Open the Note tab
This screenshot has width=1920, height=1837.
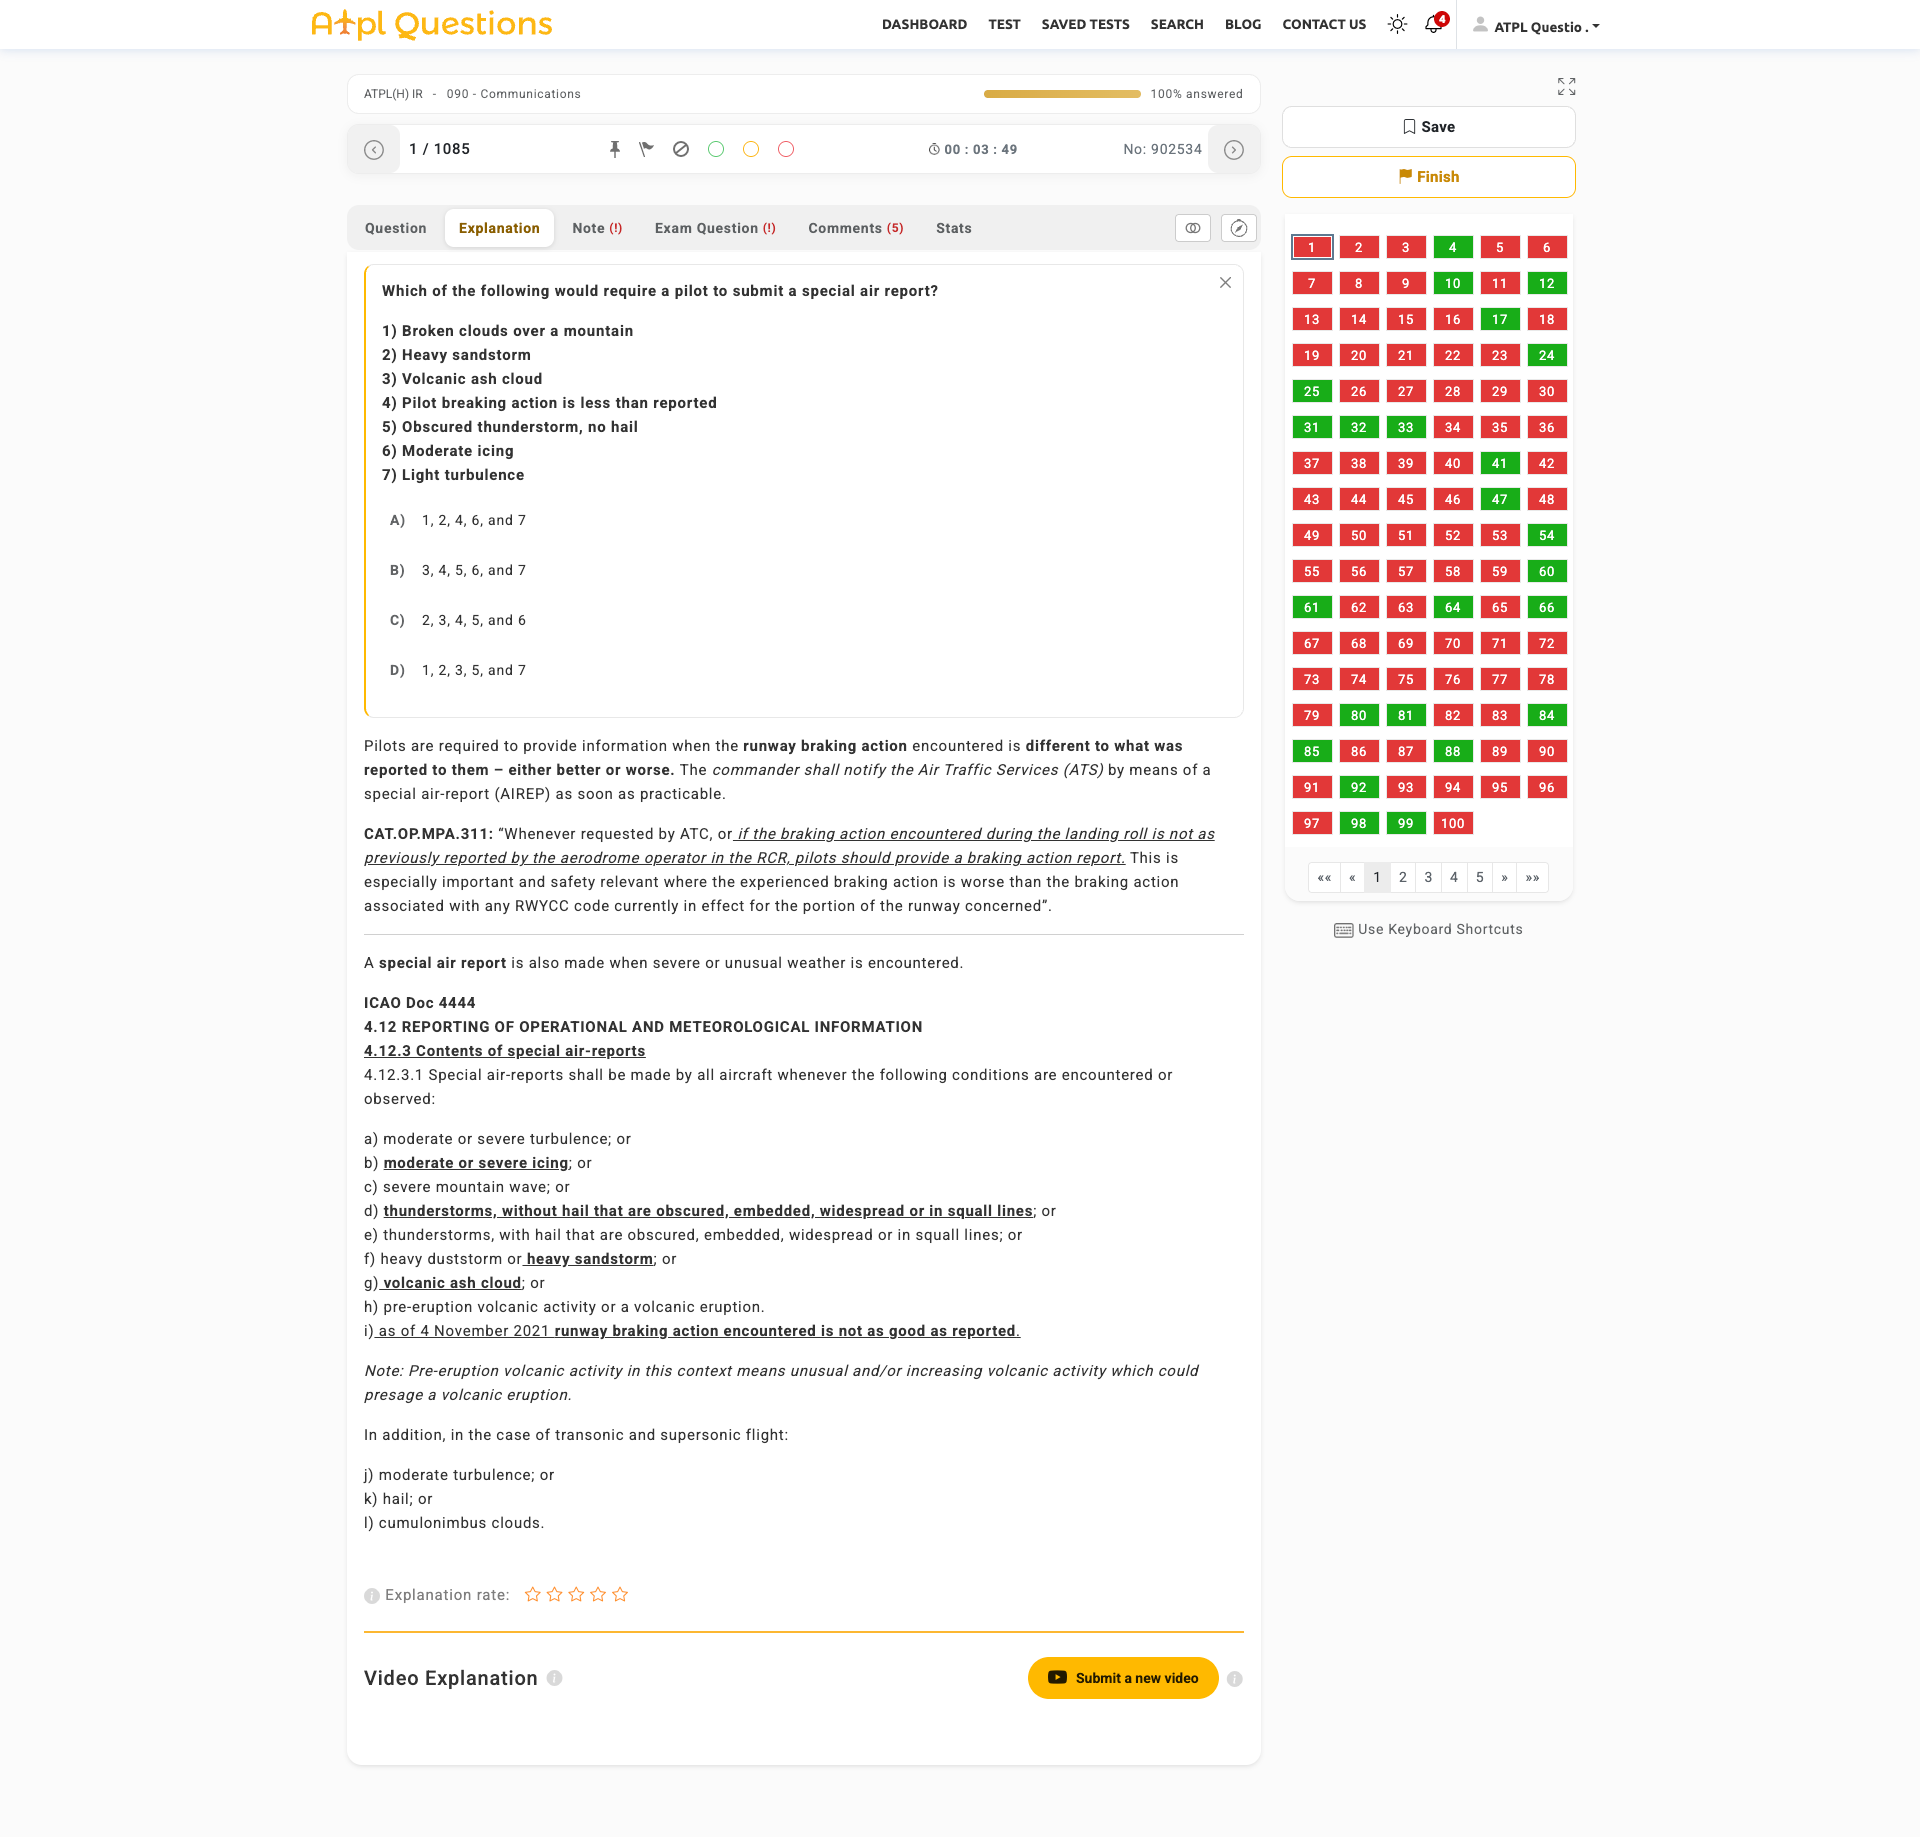[x=597, y=228]
